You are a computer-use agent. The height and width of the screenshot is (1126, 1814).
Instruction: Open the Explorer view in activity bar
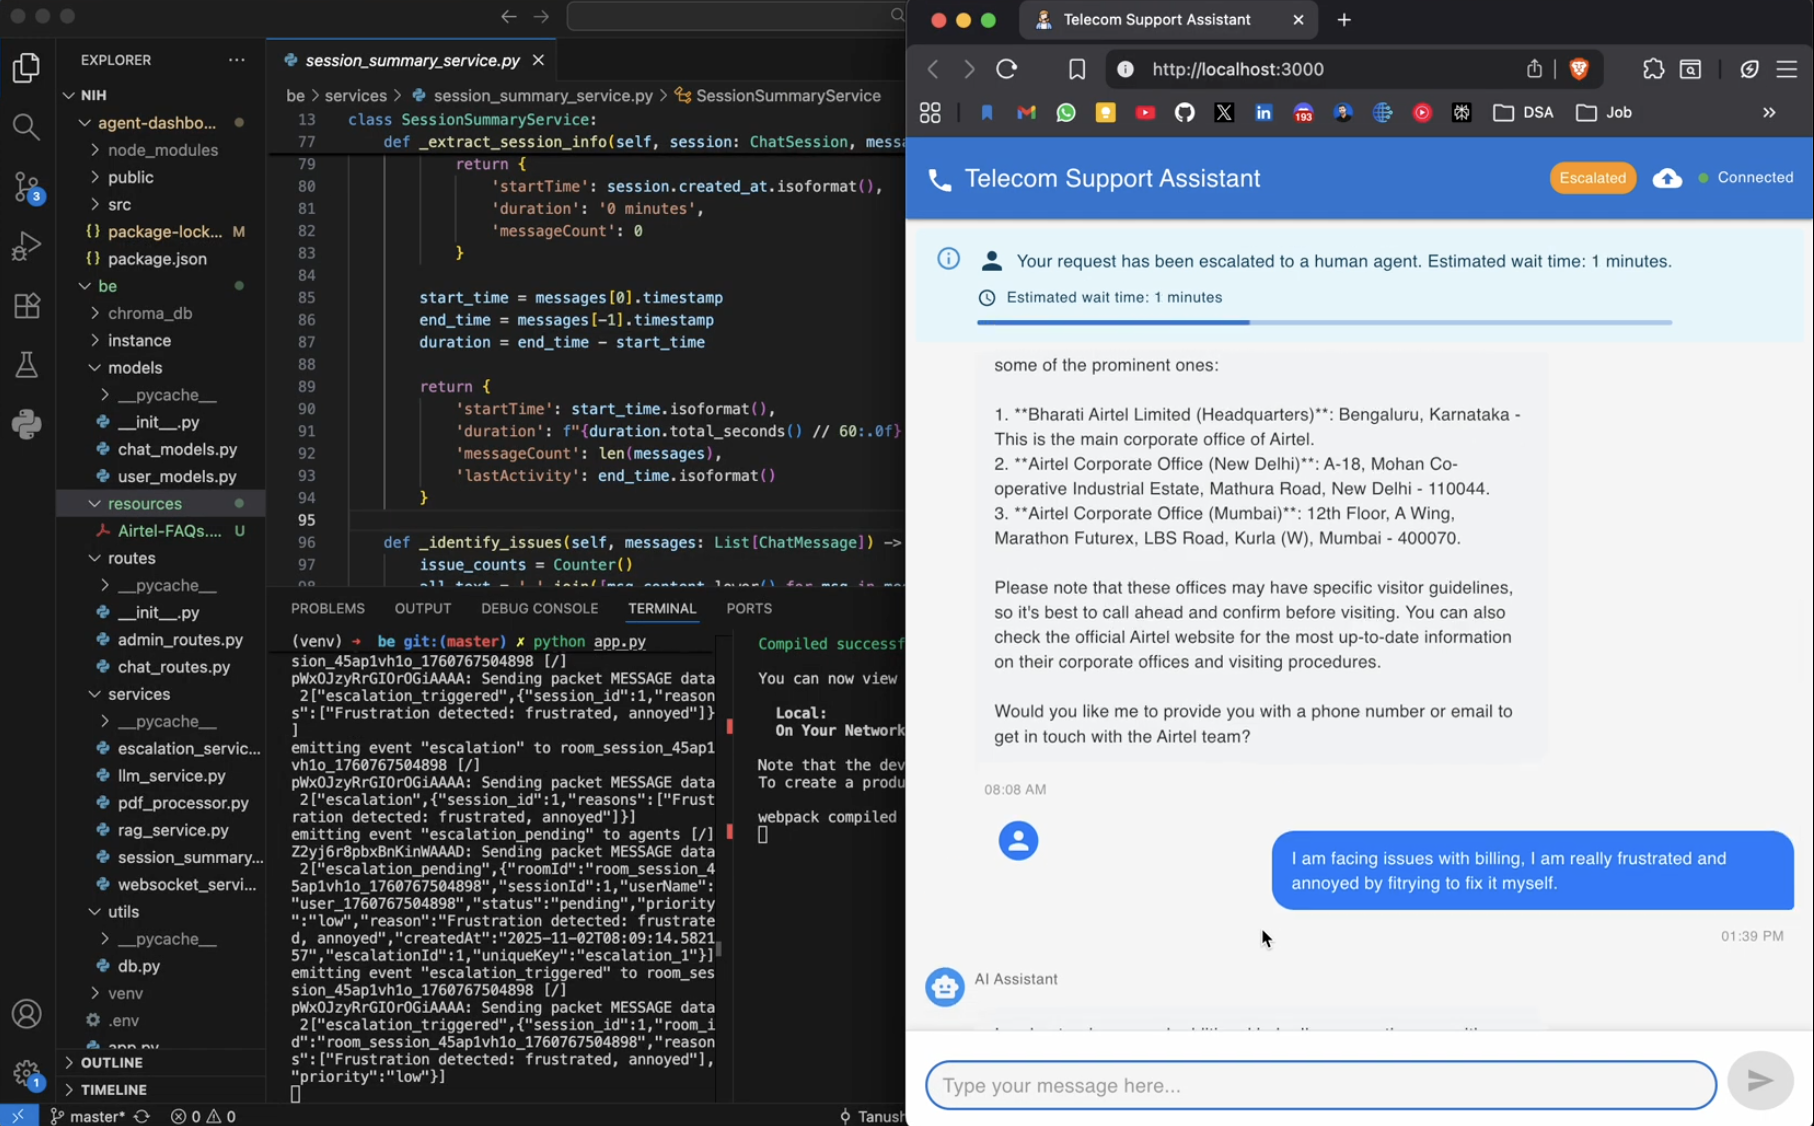click(27, 67)
